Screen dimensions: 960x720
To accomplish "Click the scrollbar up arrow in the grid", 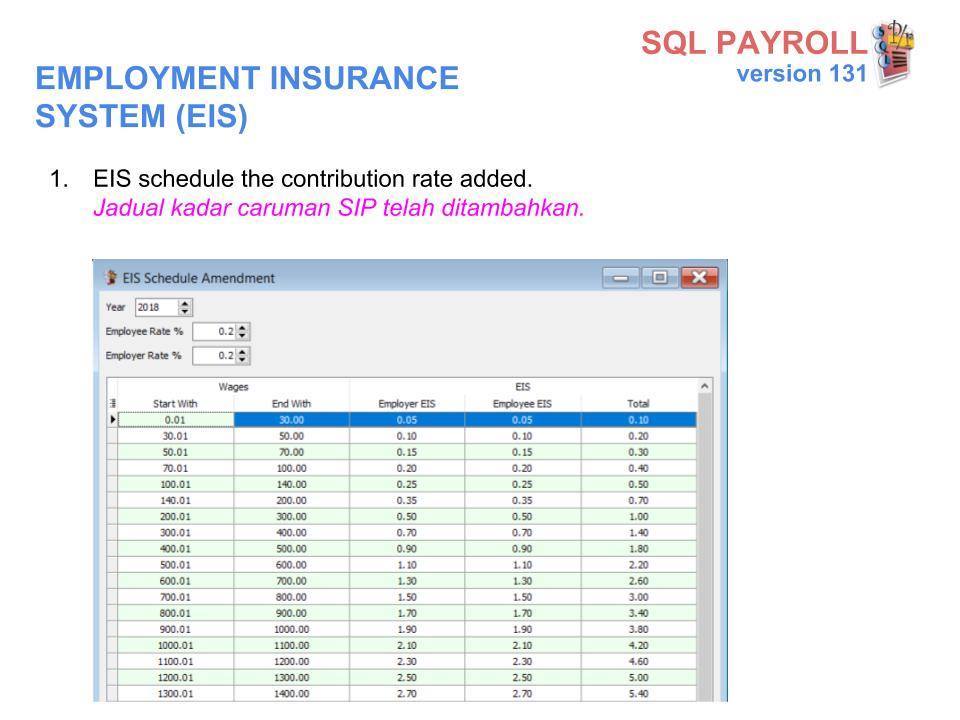I will coord(704,386).
